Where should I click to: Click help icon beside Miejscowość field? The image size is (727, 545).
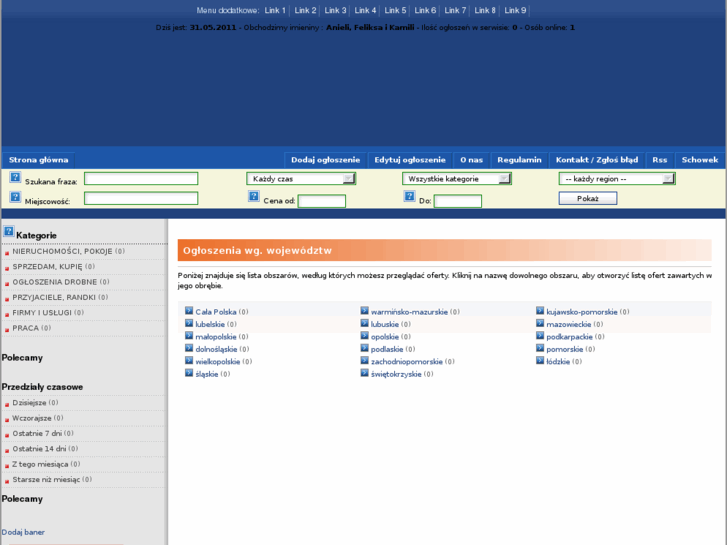[x=15, y=197]
